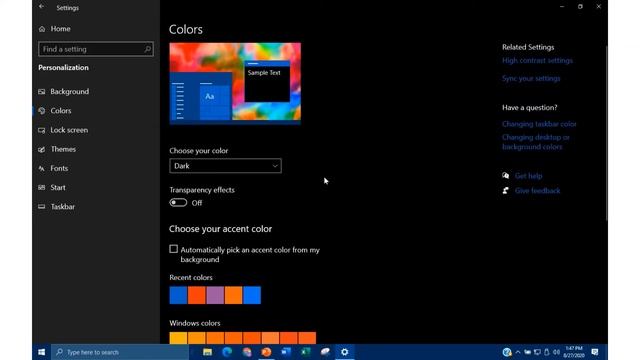Open the Choose your color dropdown
This screenshot has height=360, width=640.
point(225,166)
